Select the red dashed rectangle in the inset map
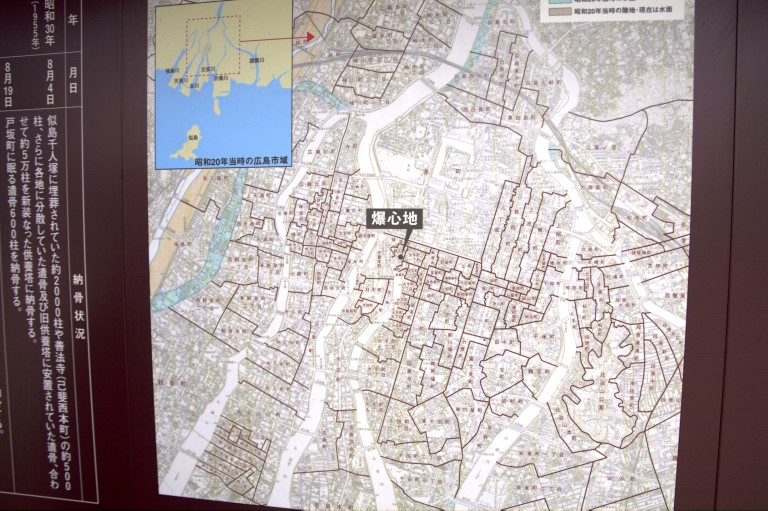The image size is (768, 511). click(x=213, y=49)
